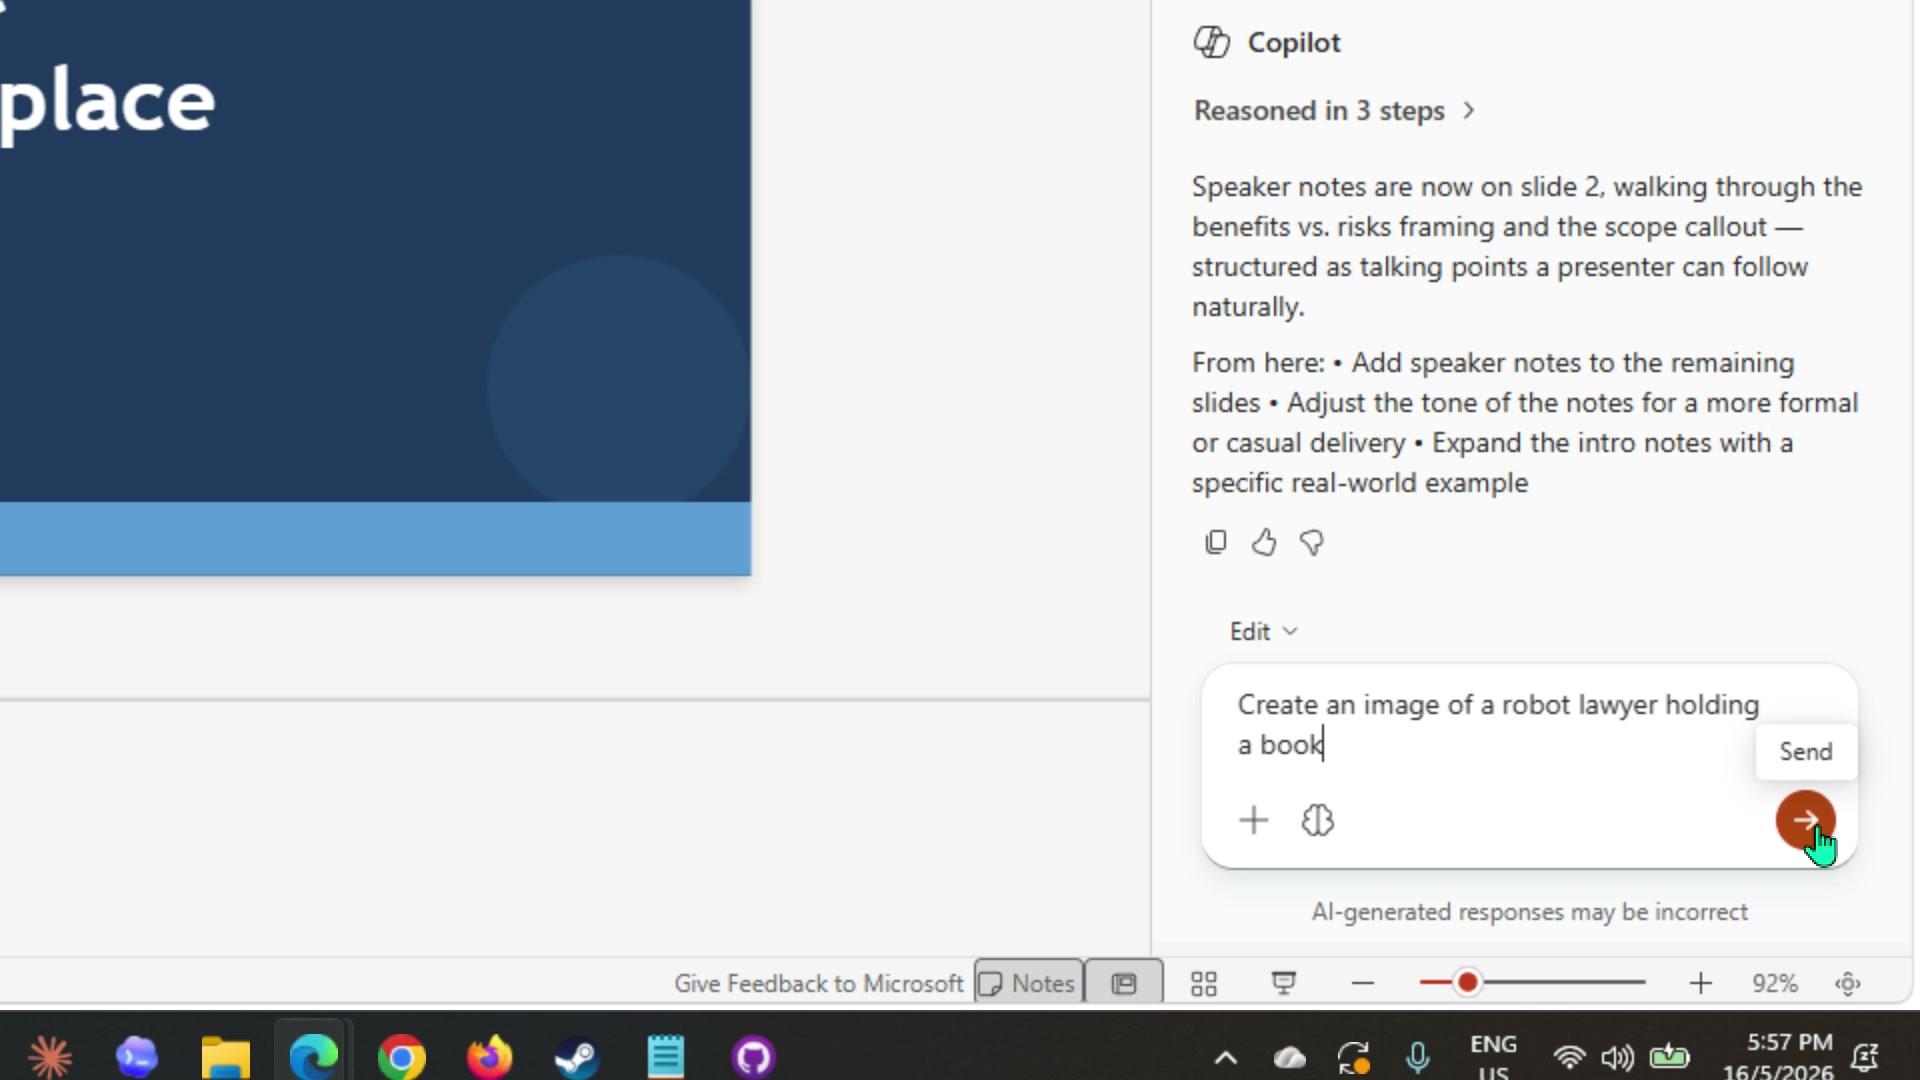Open the ENG US language switcher
This screenshot has width=1920, height=1080.
(x=1493, y=1056)
